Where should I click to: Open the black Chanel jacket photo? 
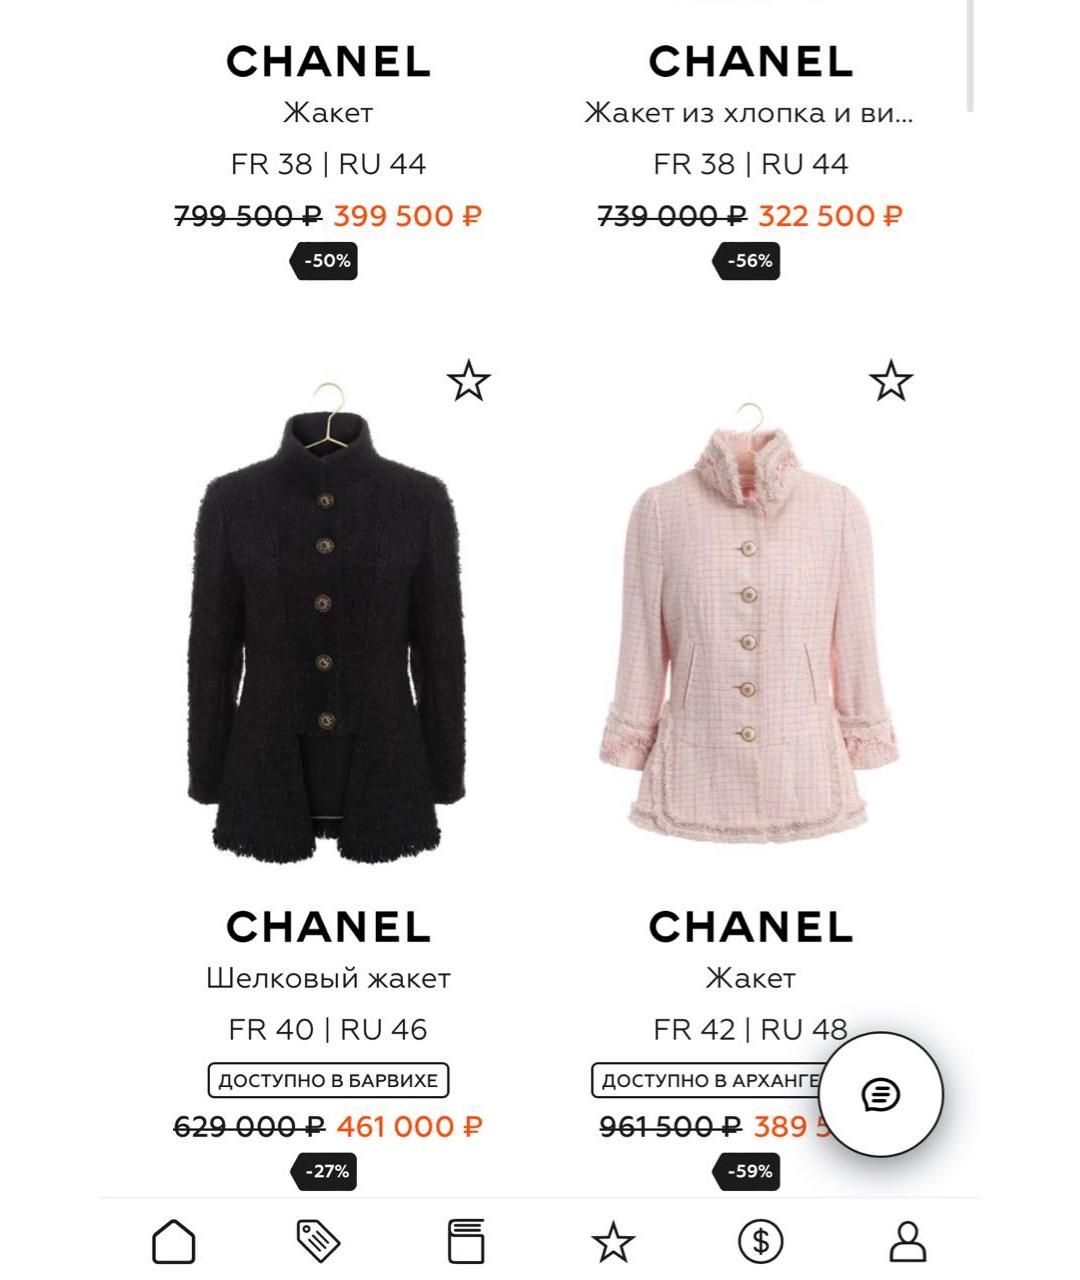327,630
